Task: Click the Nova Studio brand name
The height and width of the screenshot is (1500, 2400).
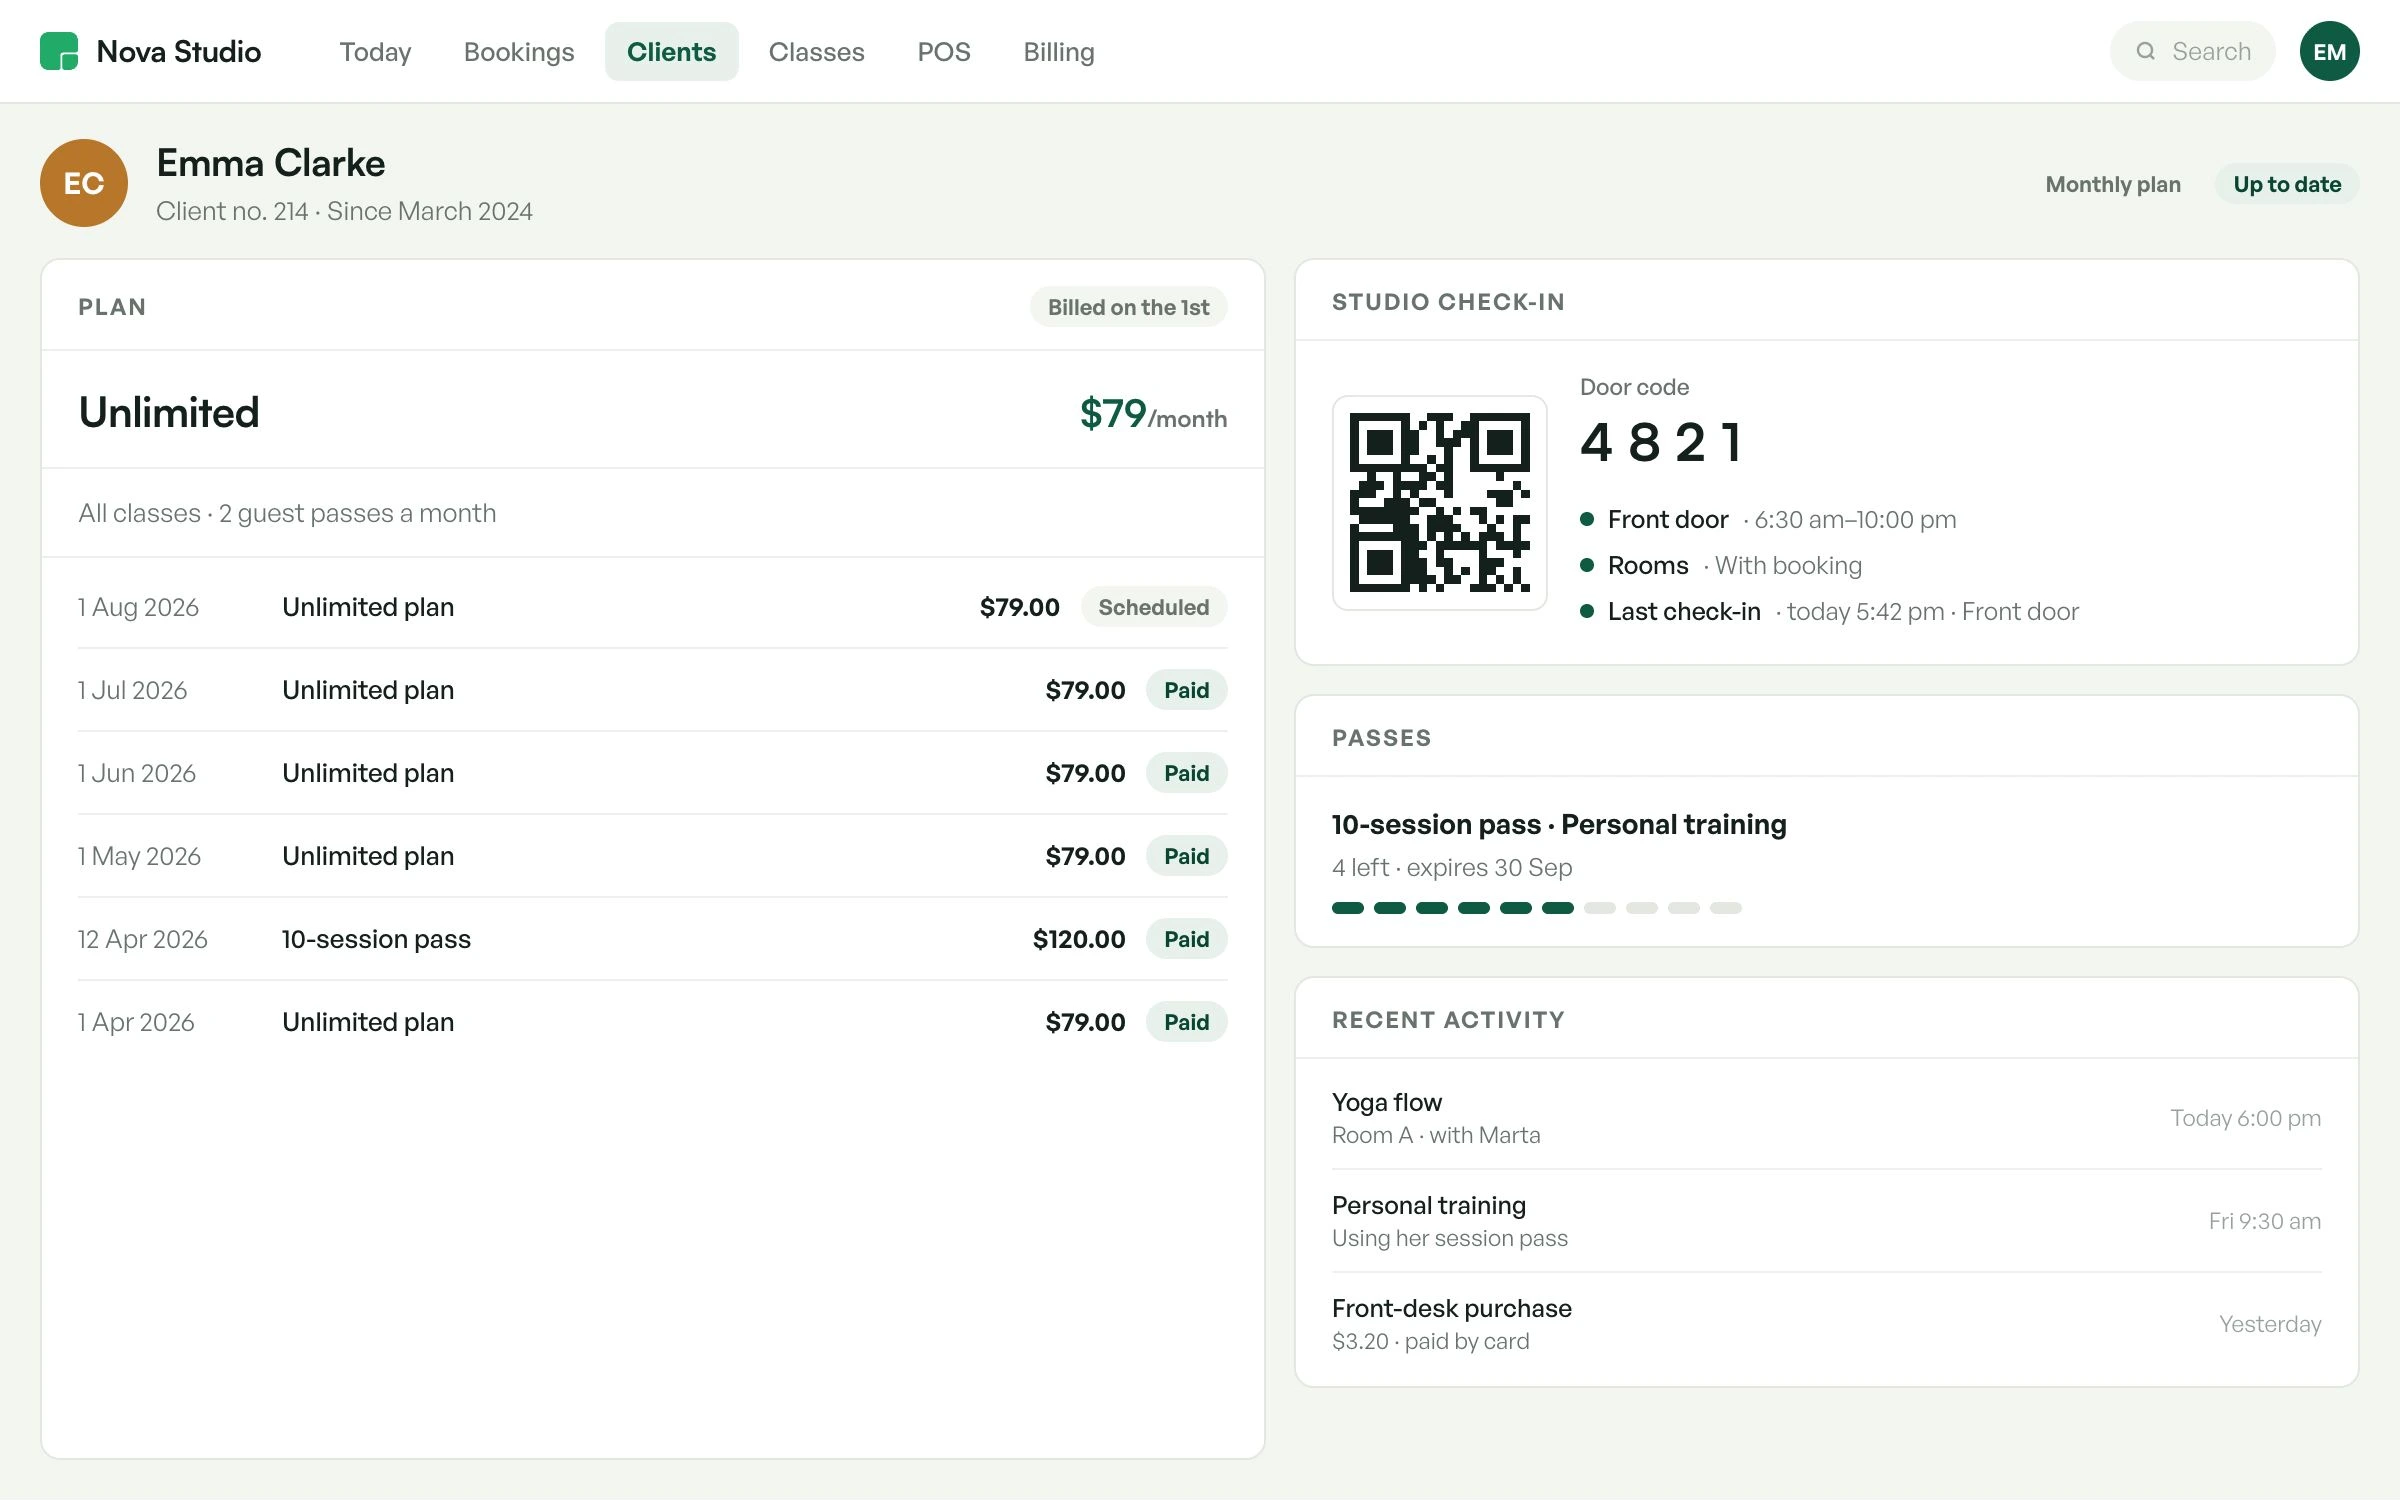Action: point(178,51)
